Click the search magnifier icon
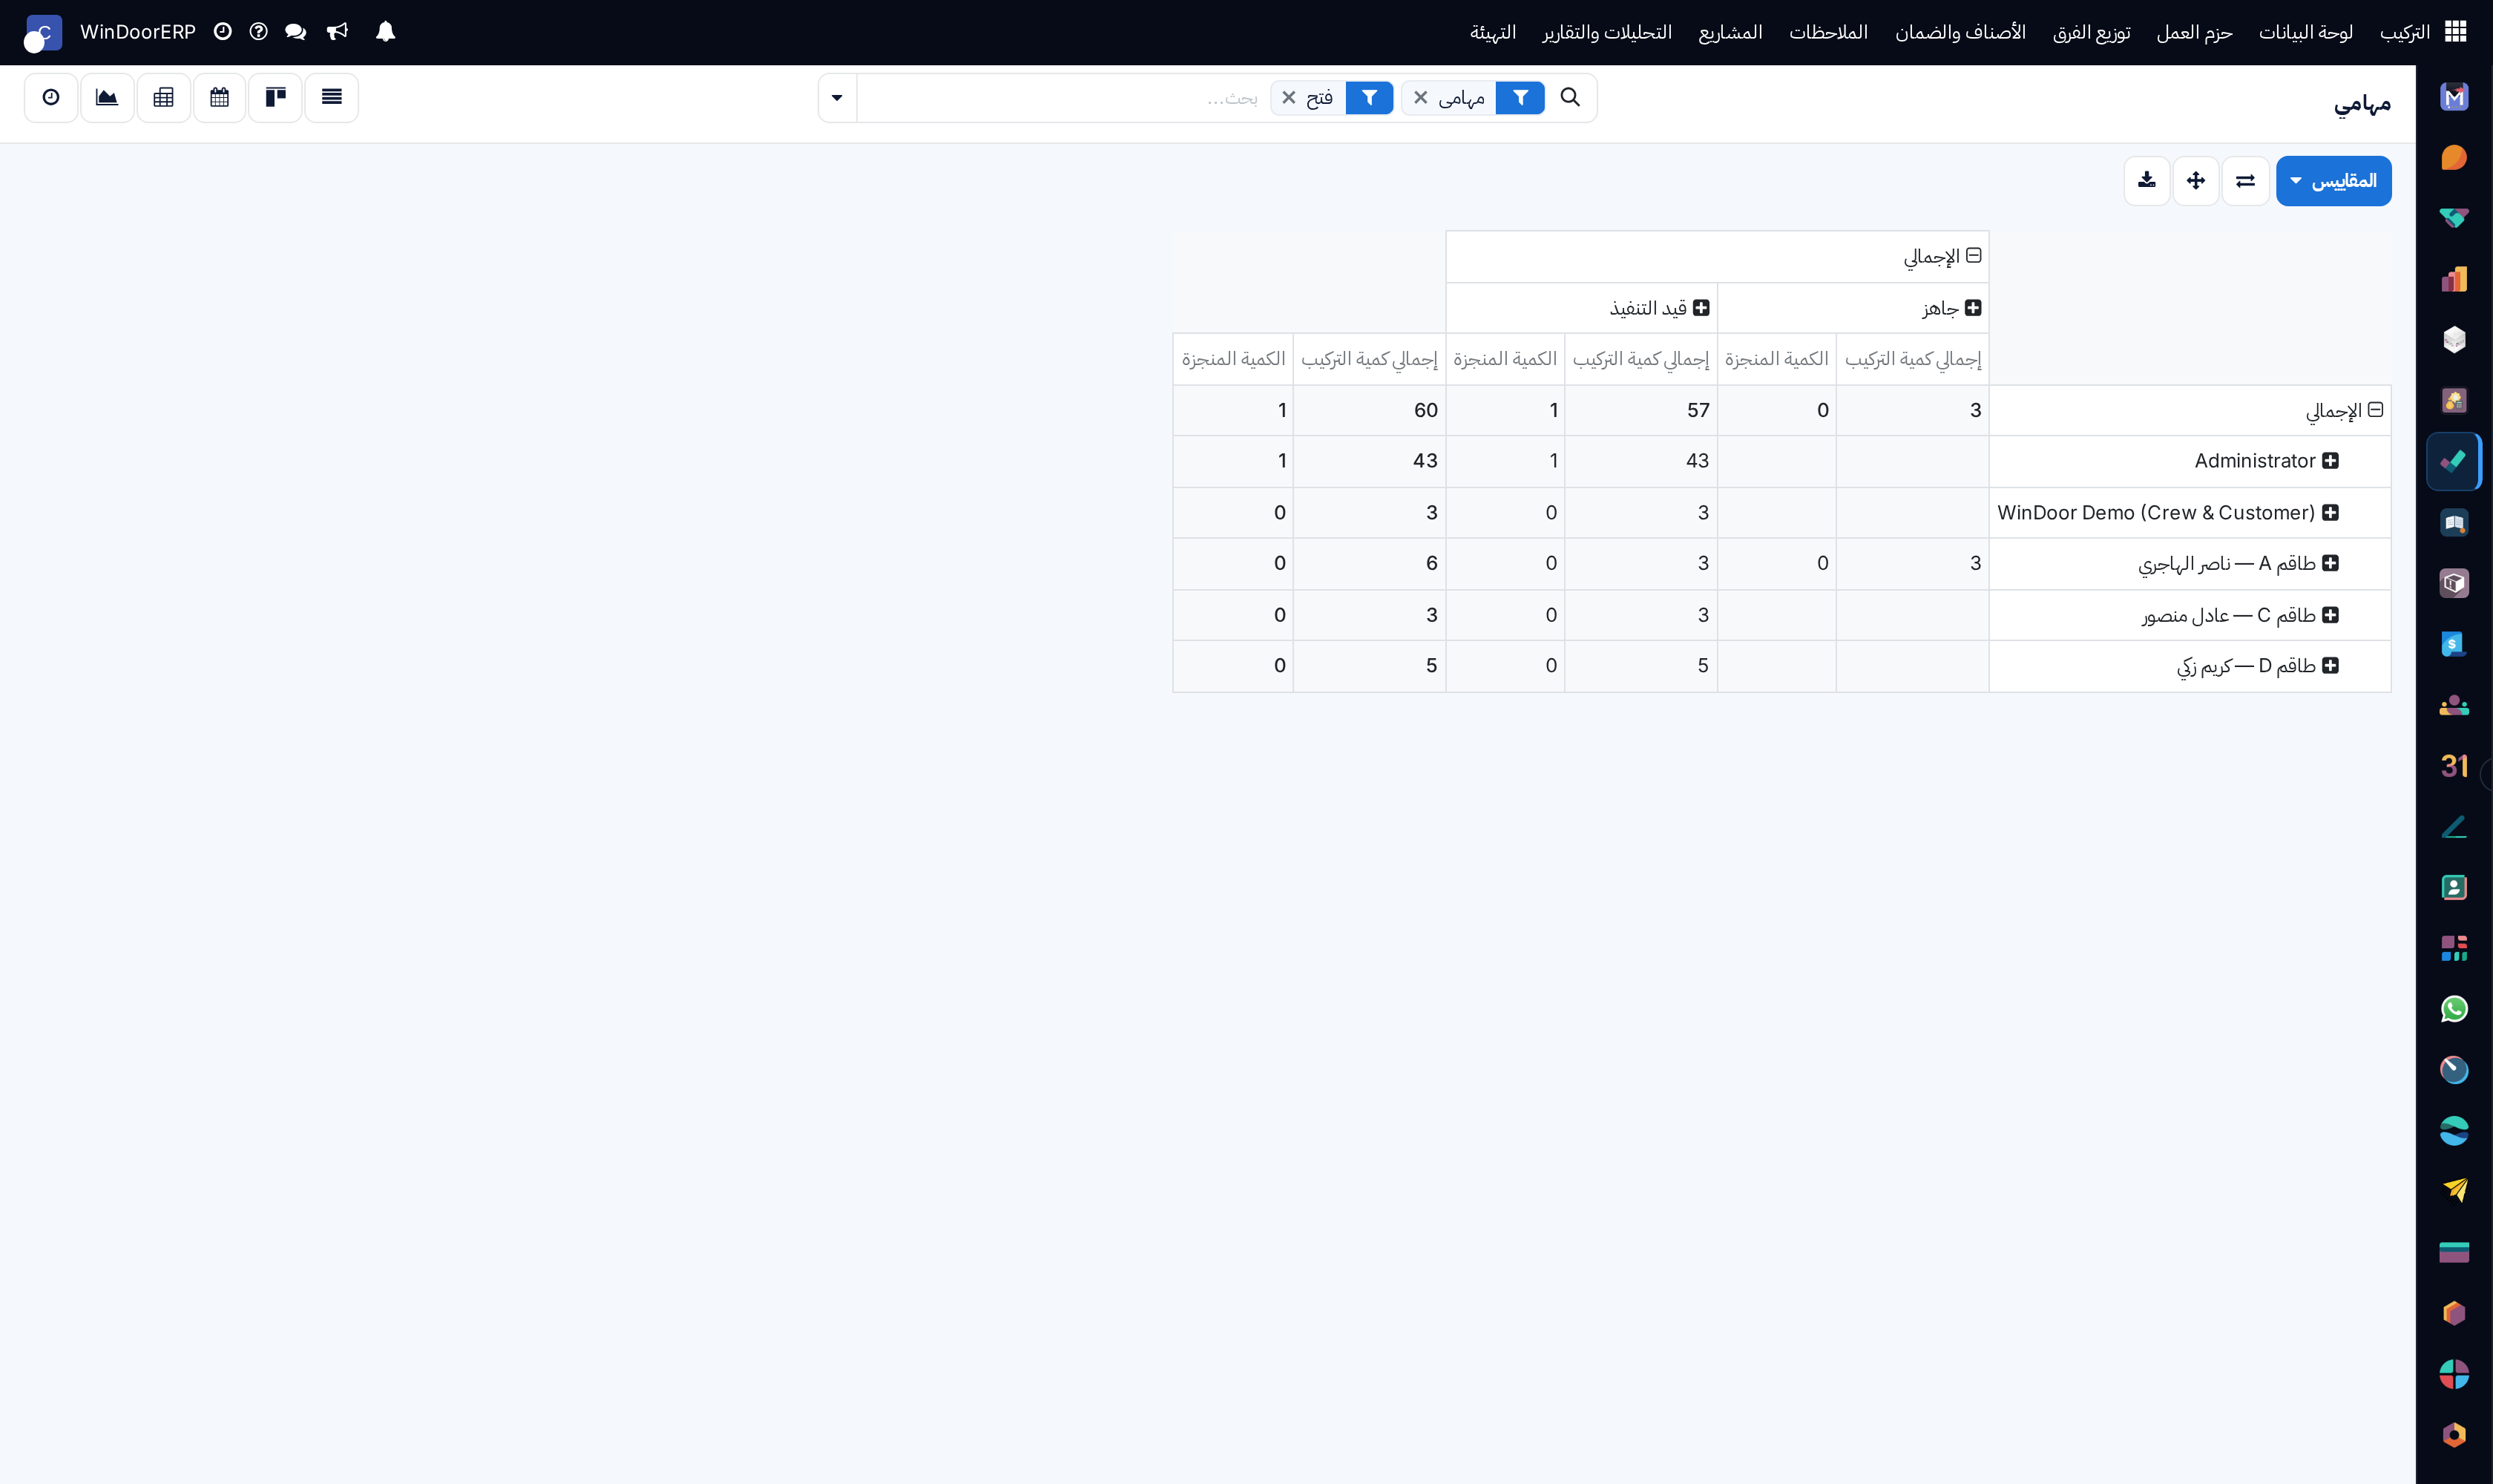2493x1484 pixels. [1570, 97]
